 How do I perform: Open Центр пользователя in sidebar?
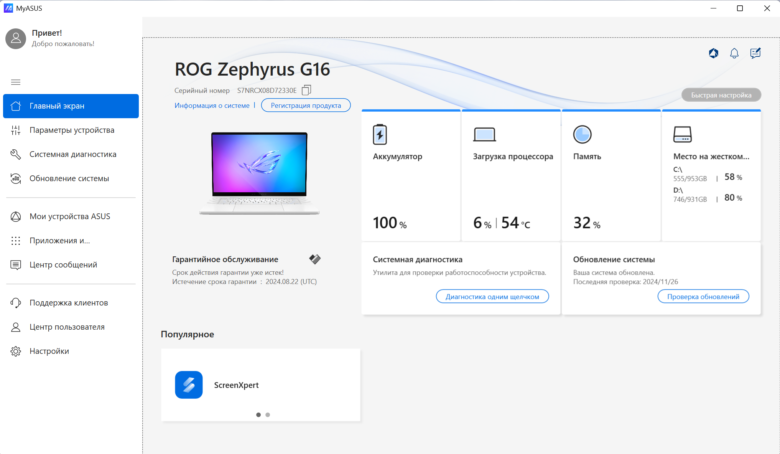[x=71, y=327]
